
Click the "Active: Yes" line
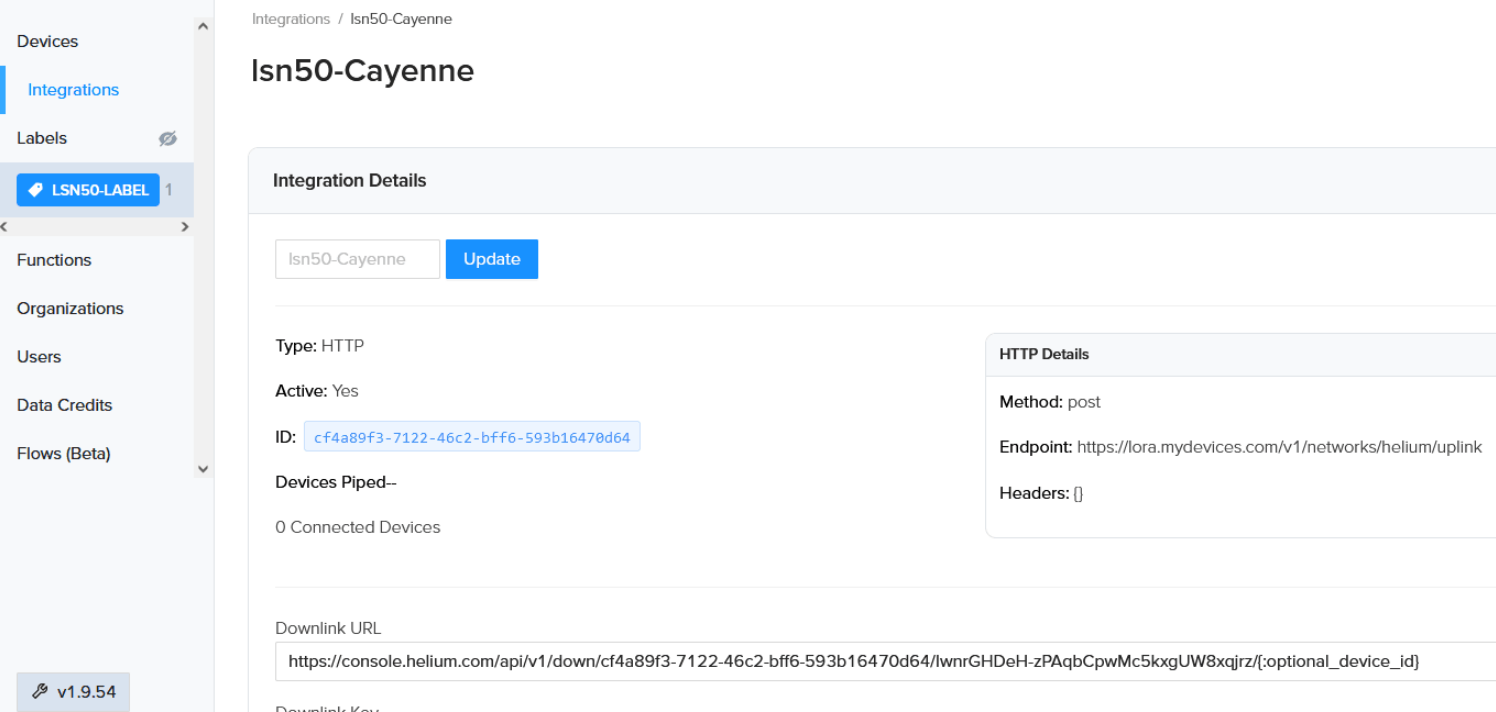click(317, 391)
